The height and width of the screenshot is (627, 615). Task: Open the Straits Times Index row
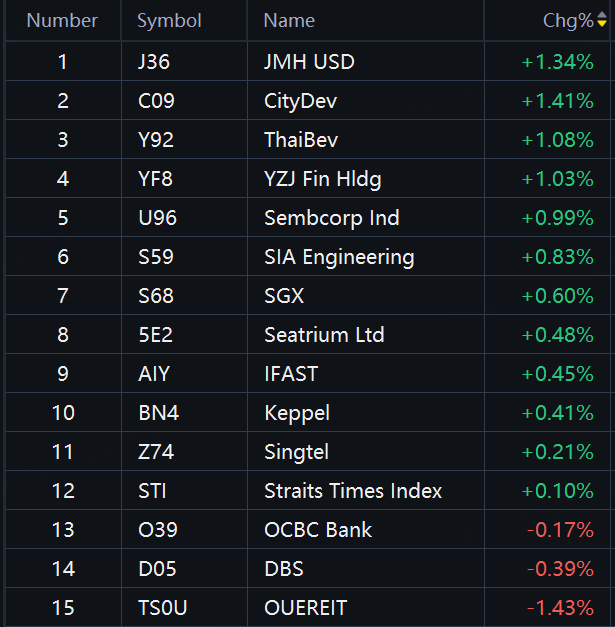[352, 491]
